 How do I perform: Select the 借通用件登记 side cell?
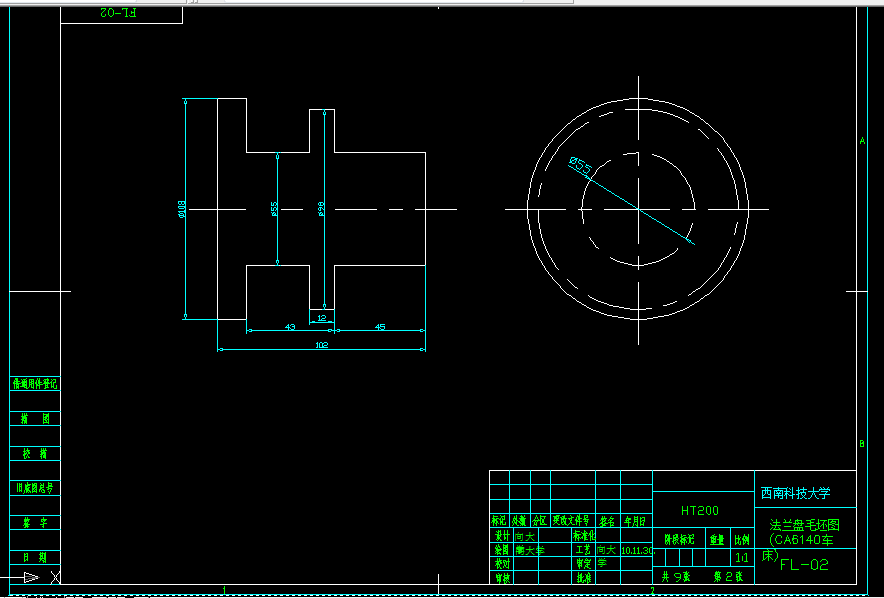coord(35,384)
